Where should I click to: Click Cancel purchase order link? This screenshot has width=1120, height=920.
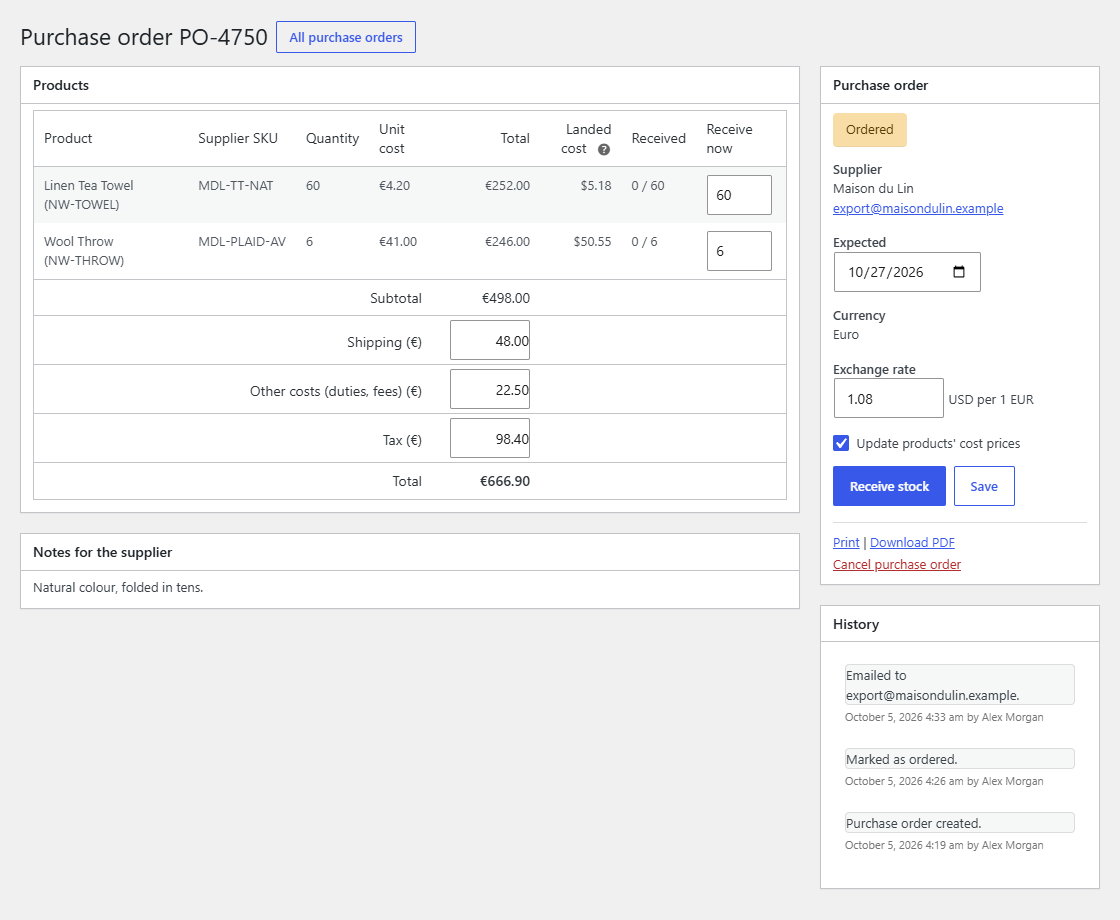point(896,564)
